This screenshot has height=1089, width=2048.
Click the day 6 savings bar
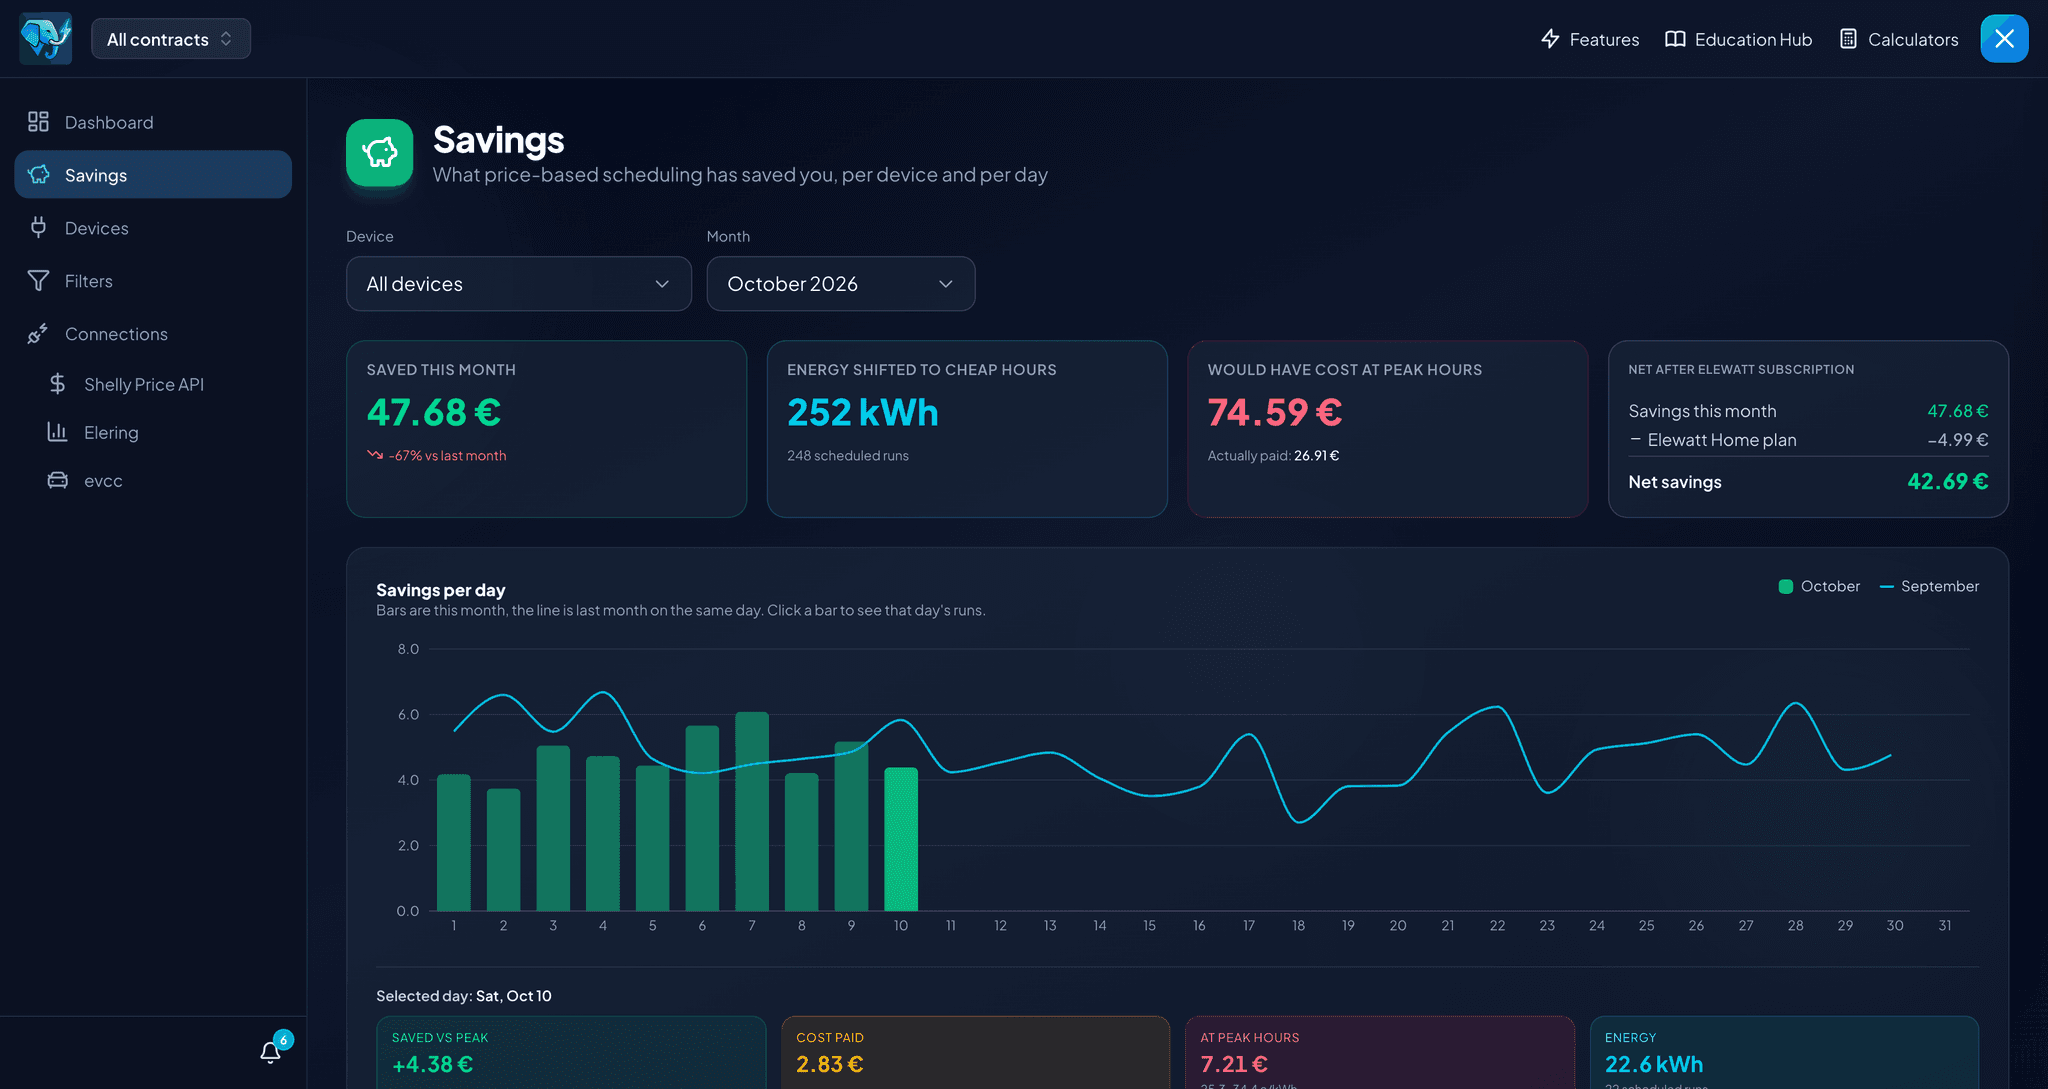(x=702, y=818)
